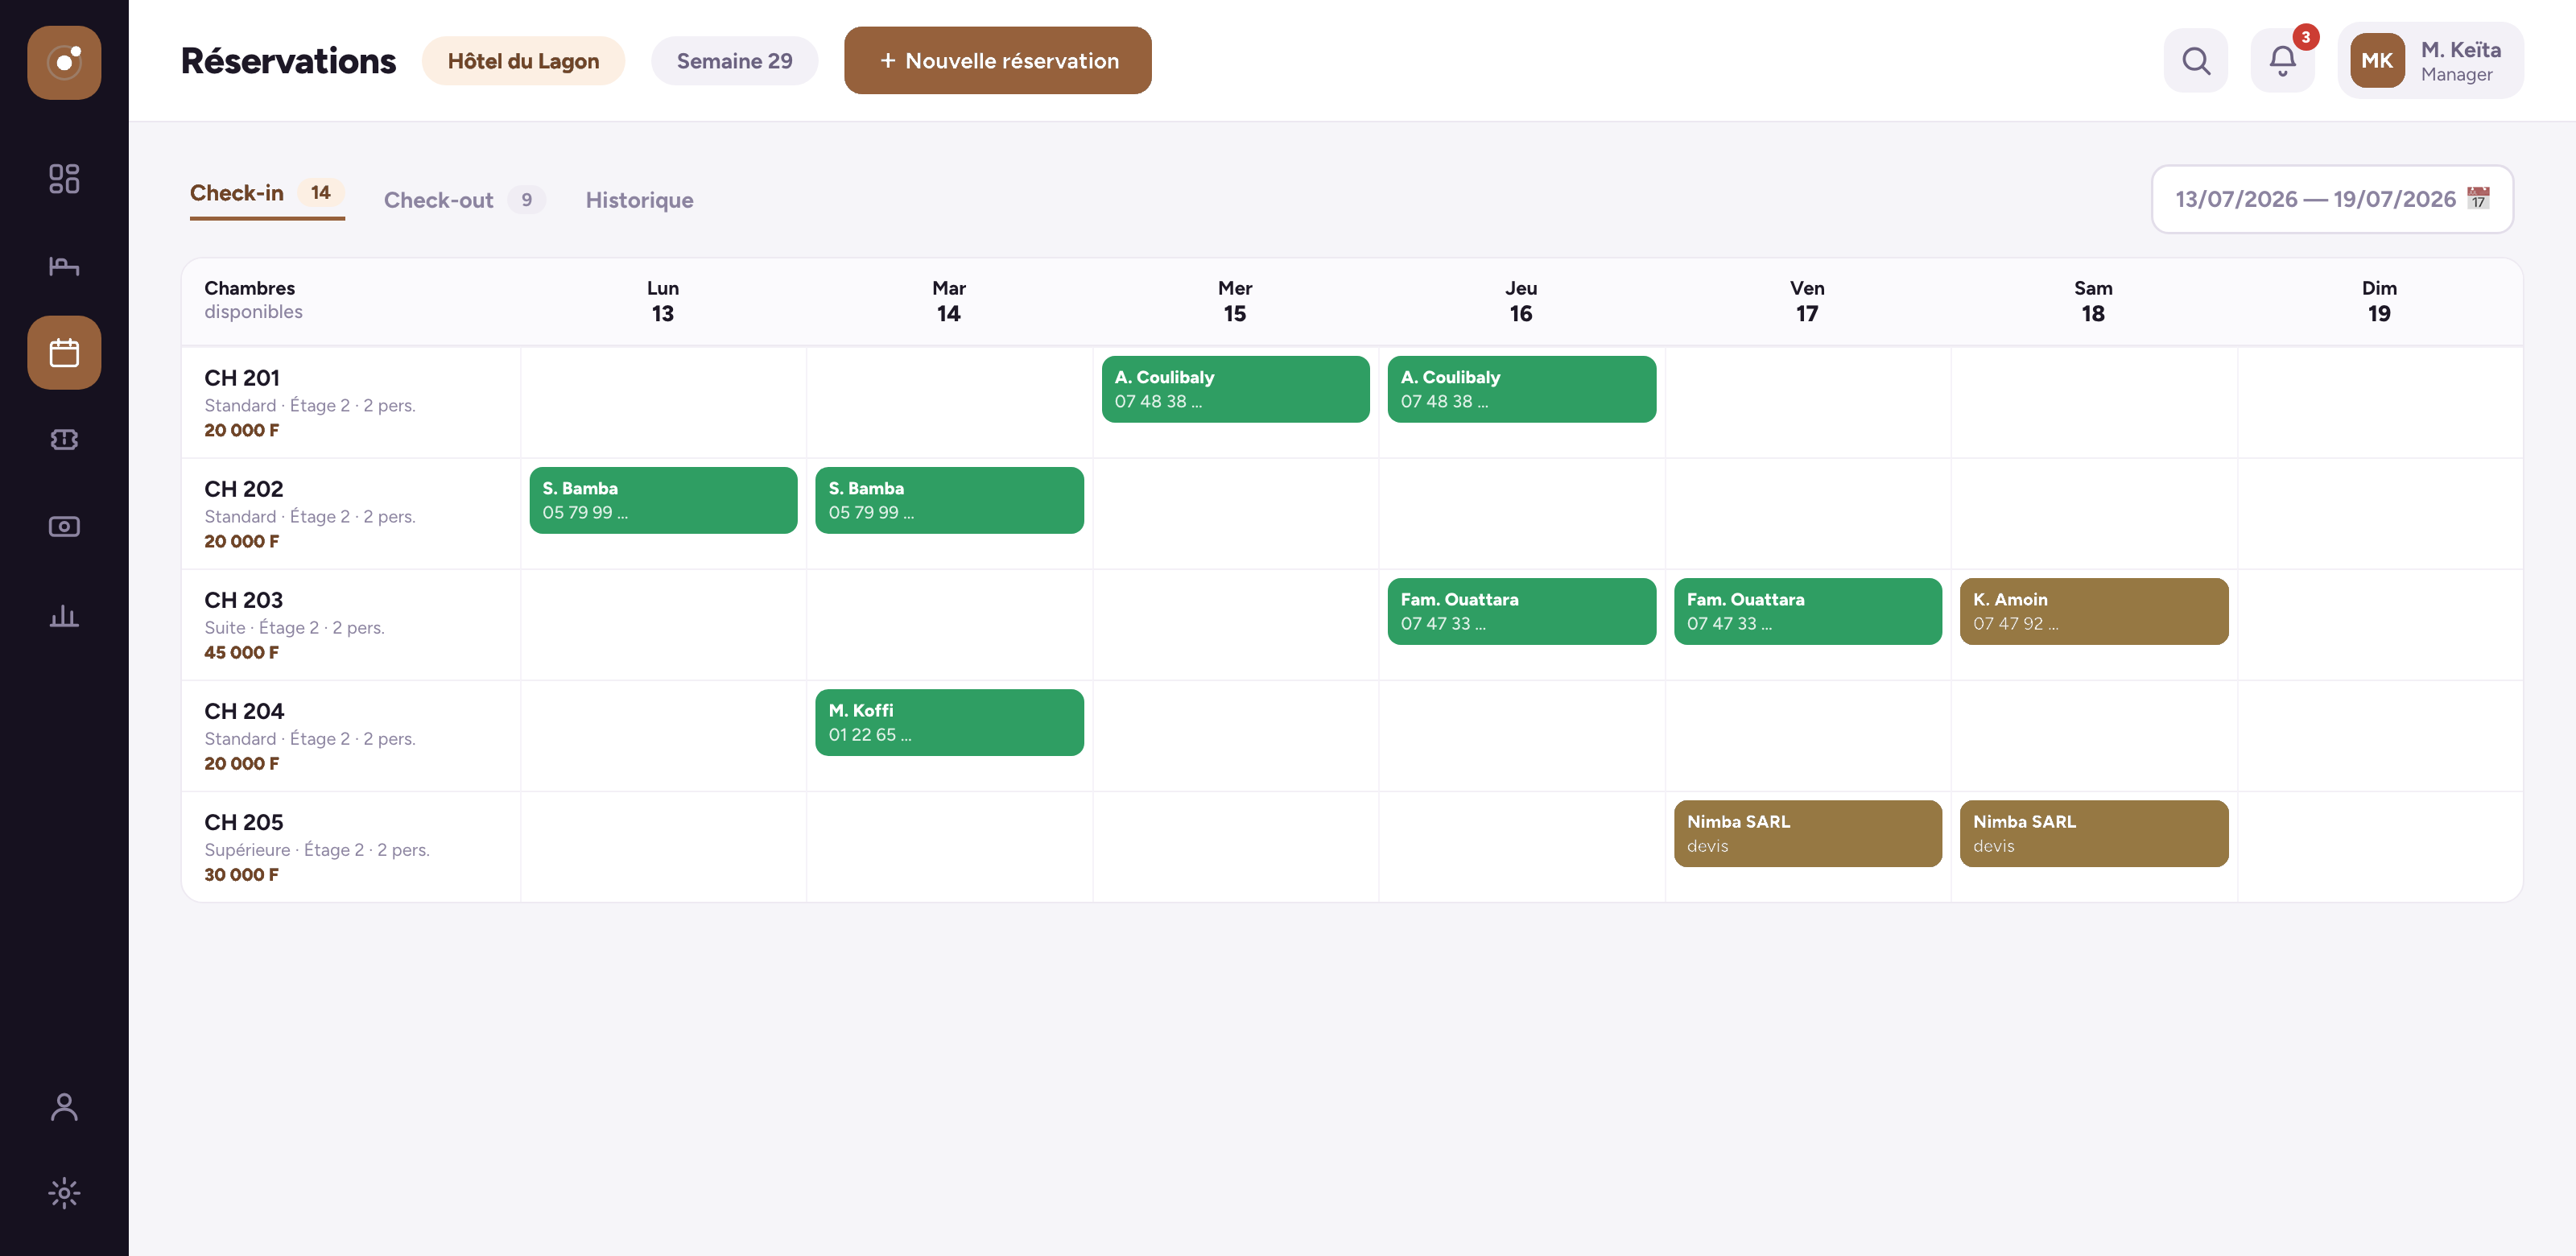
Task: Open the dashboard grid icon
Action: click(64, 178)
